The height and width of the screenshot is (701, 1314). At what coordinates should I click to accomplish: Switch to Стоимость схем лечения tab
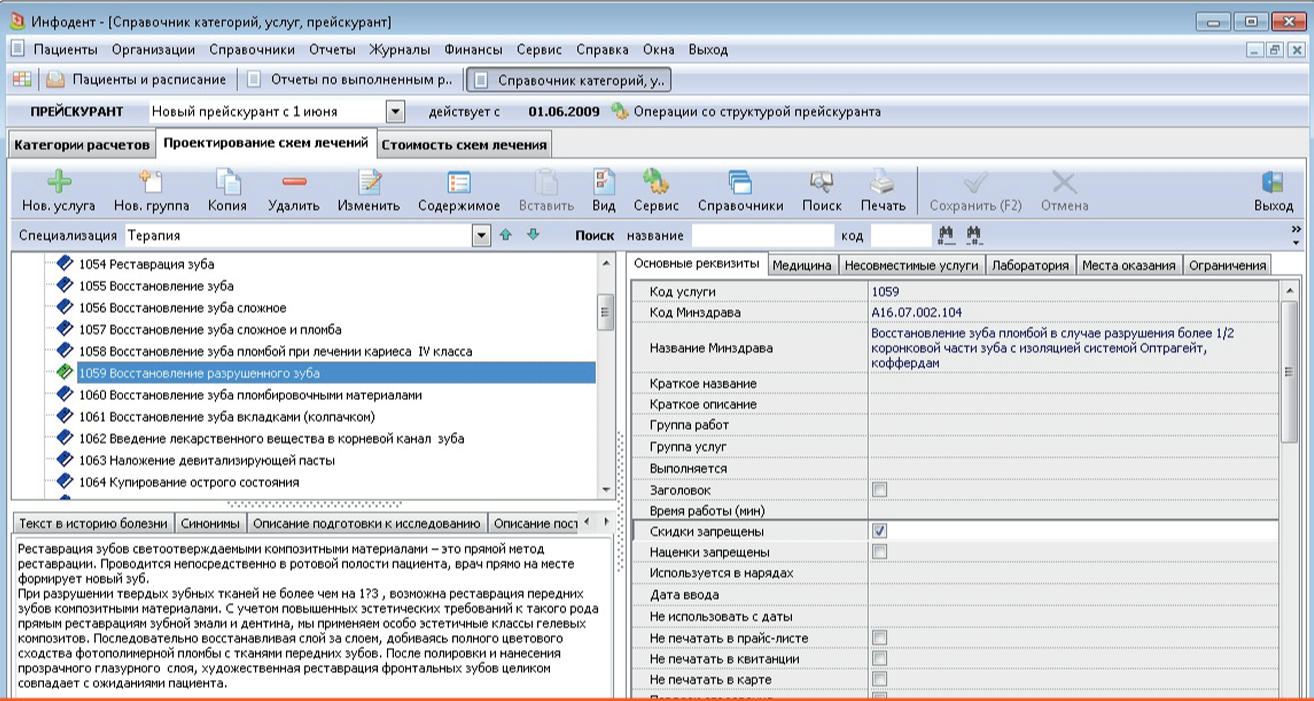pyautogui.click(x=464, y=144)
